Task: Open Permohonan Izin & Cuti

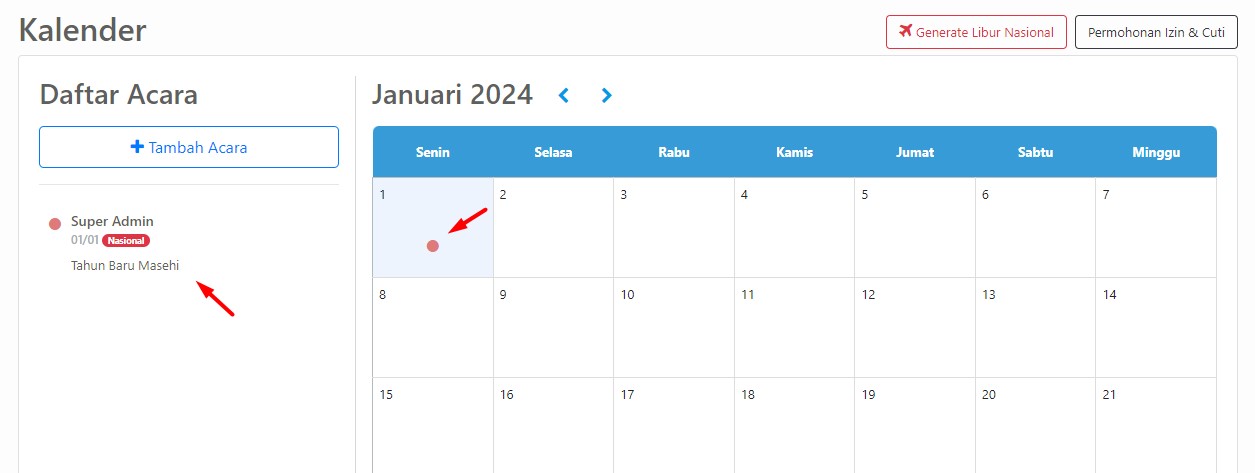Action: (x=1156, y=32)
